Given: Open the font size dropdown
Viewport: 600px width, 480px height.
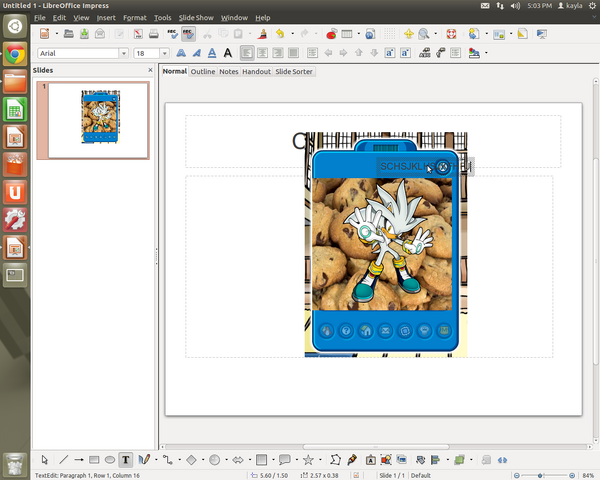Looking at the screenshot, I should pos(165,53).
